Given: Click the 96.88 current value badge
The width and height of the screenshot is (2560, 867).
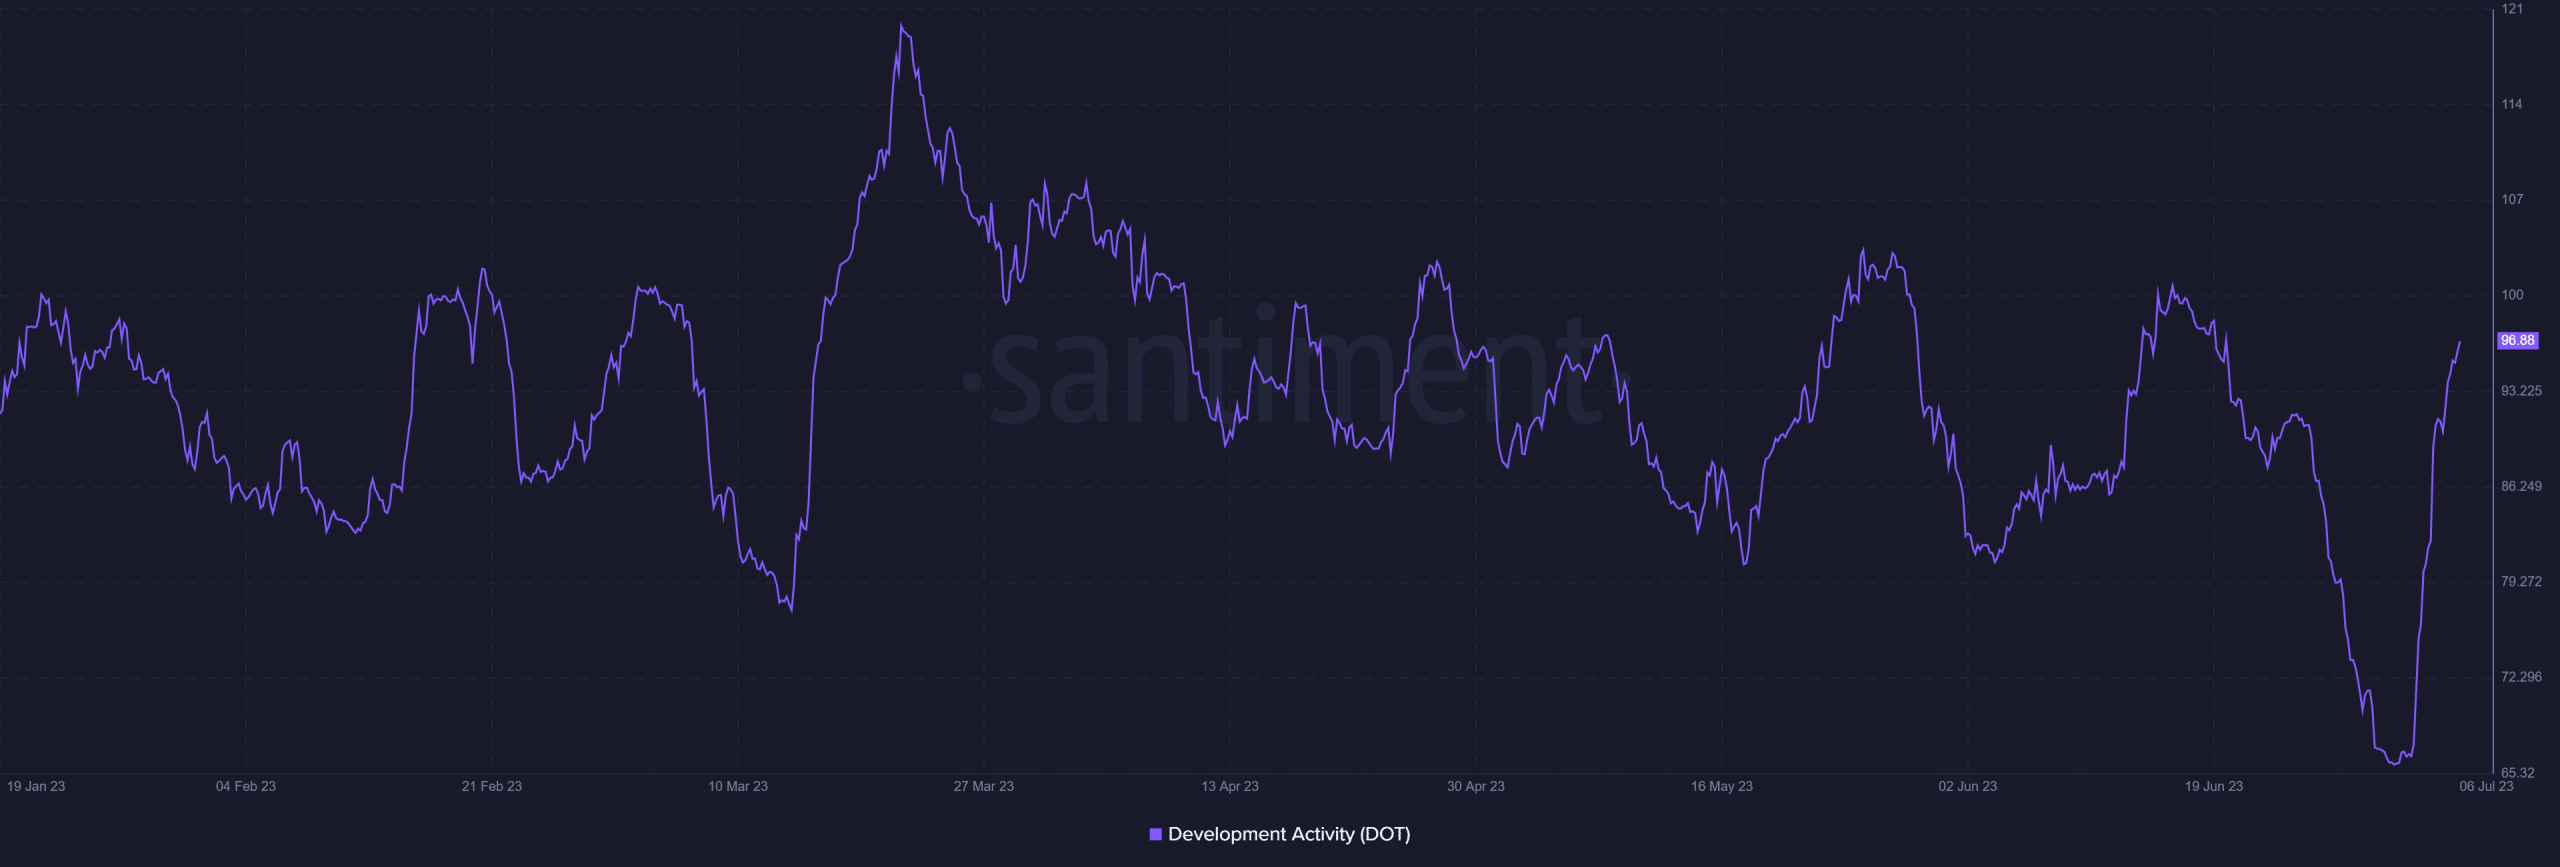Looking at the screenshot, I should (x=2517, y=340).
